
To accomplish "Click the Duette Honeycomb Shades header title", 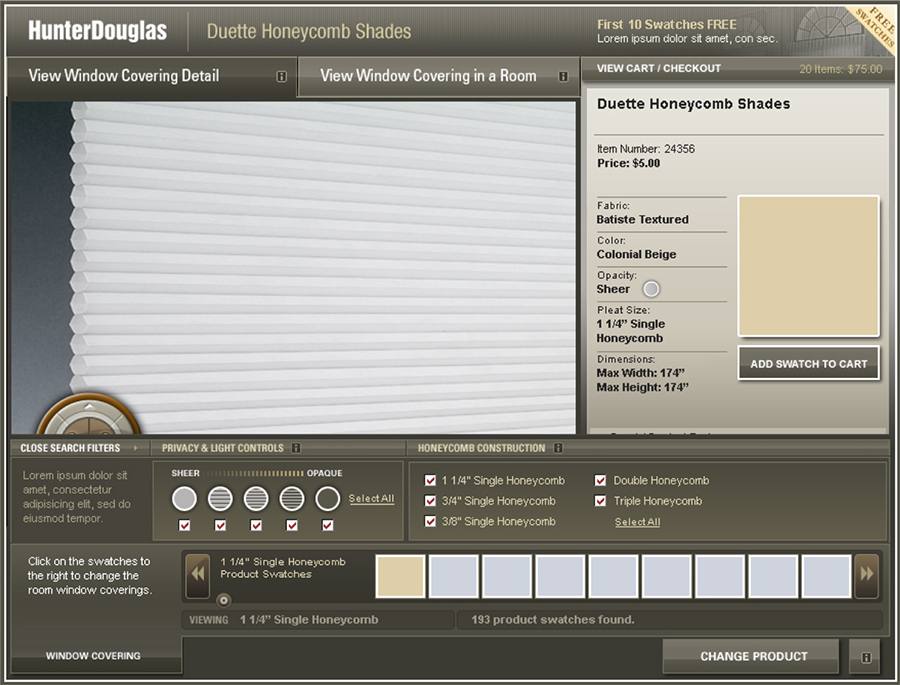I will pos(309,31).
